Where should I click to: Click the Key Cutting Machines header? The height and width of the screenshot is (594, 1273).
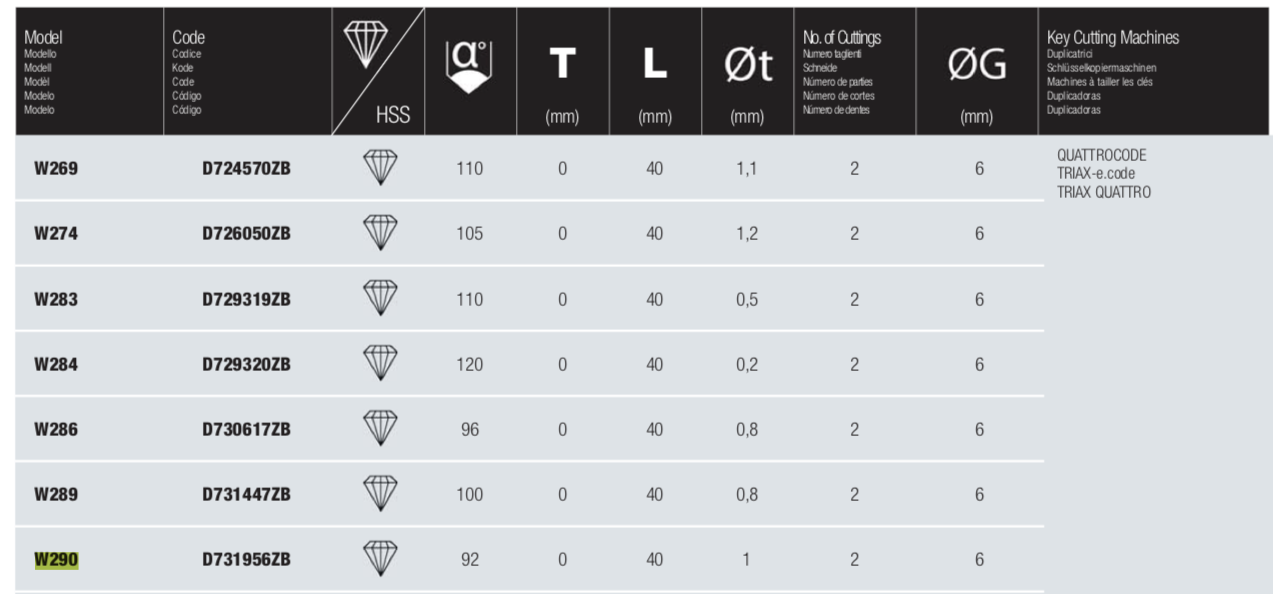(1112, 37)
